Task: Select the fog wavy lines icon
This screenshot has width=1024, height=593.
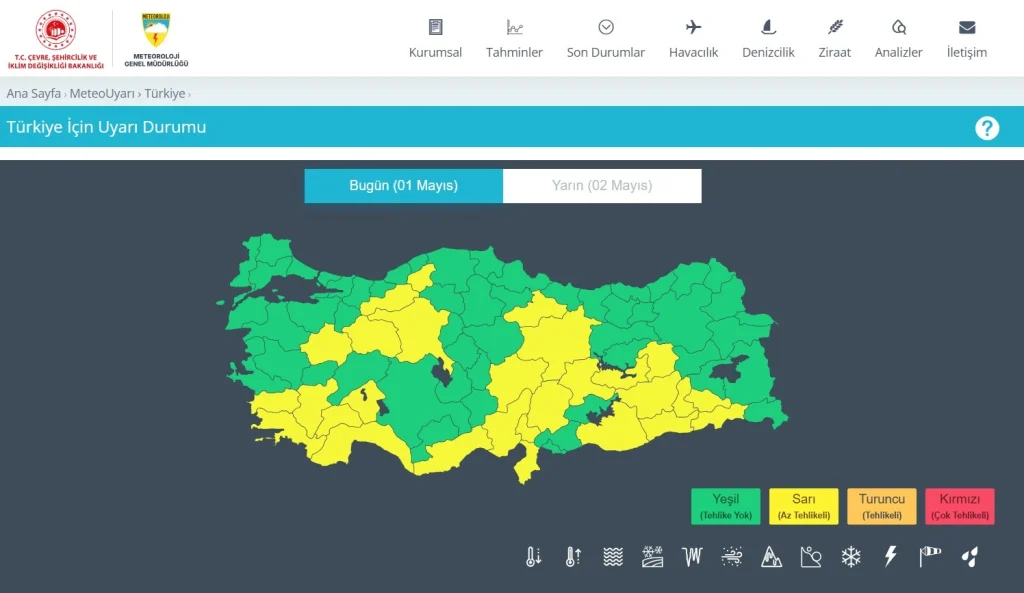Action: point(613,557)
